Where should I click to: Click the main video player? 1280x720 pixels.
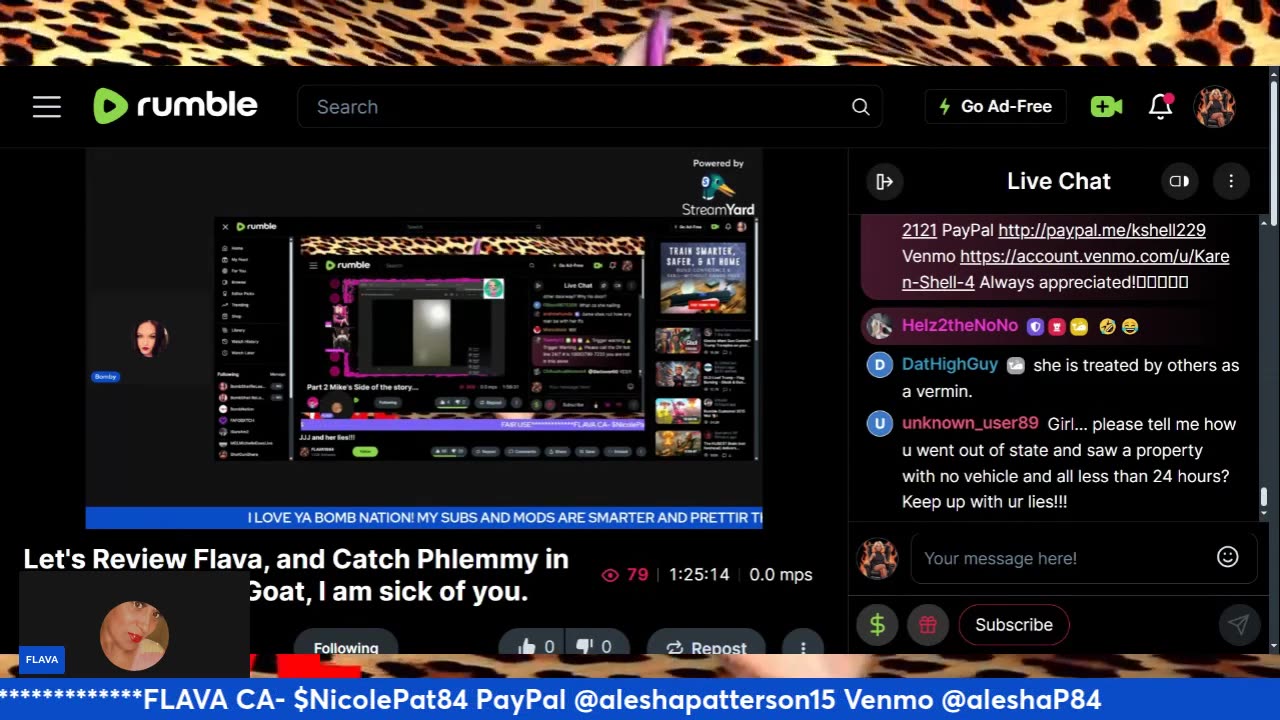tap(424, 338)
